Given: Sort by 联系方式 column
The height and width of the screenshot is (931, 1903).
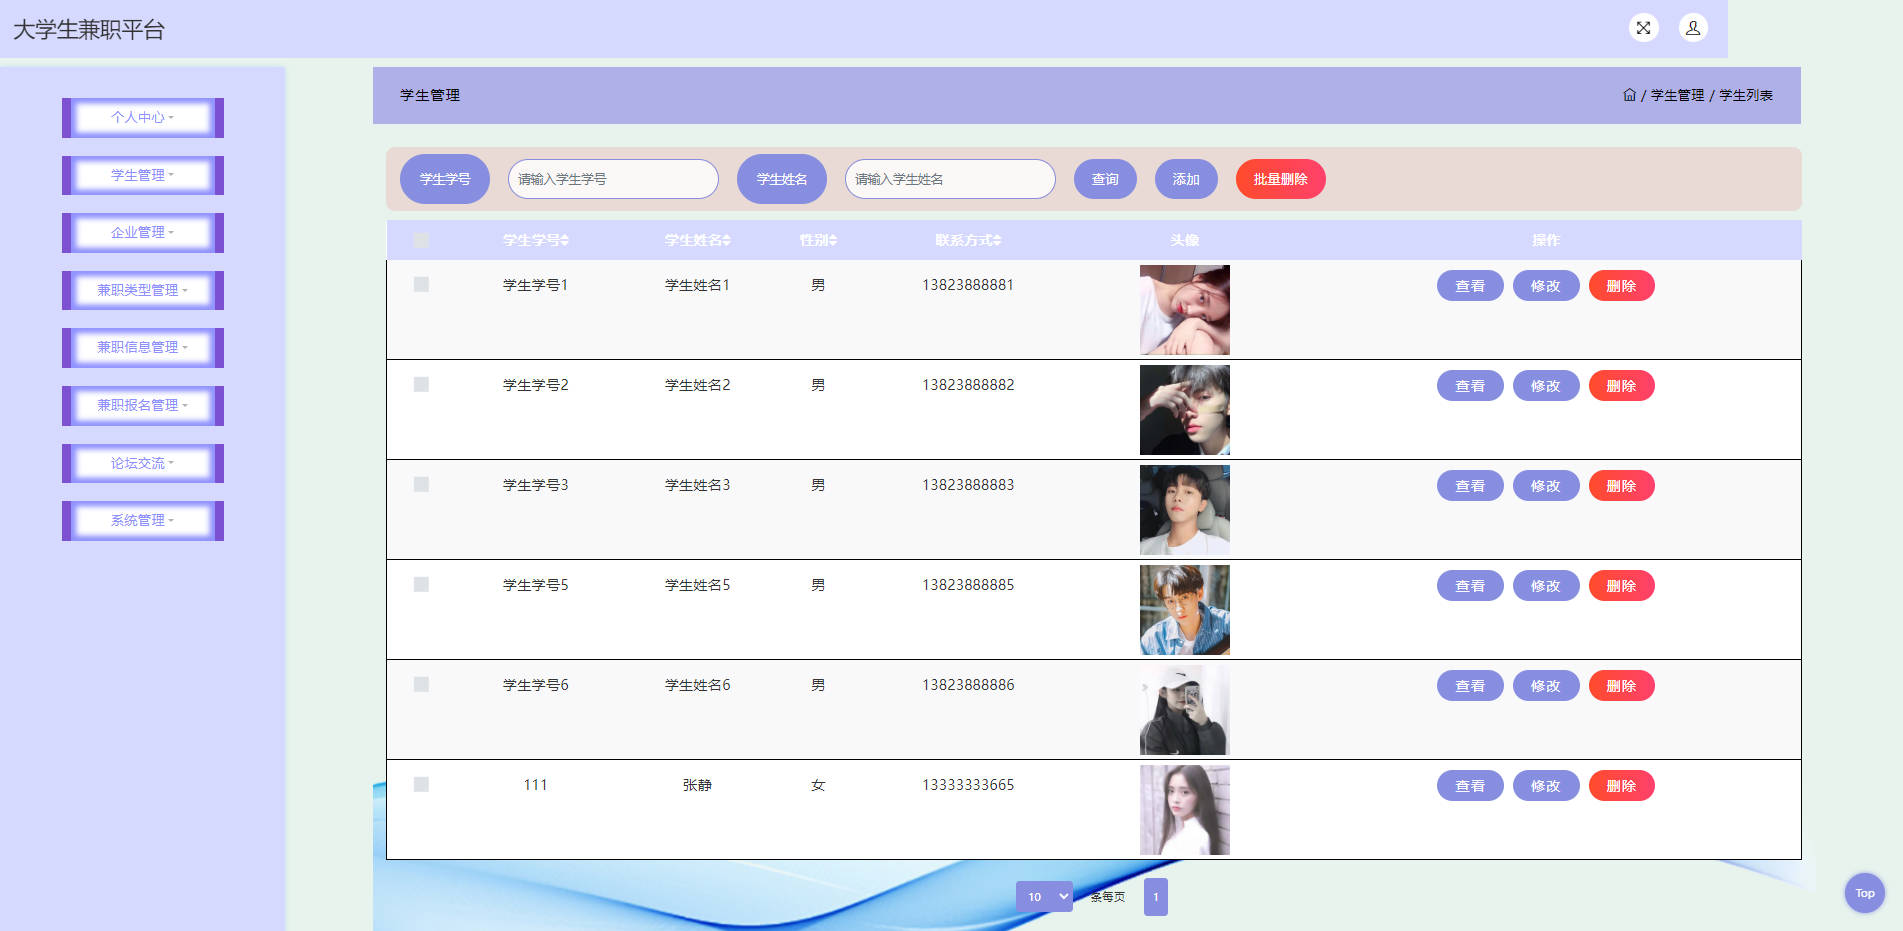Looking at the screenshot, I should 968,240.
